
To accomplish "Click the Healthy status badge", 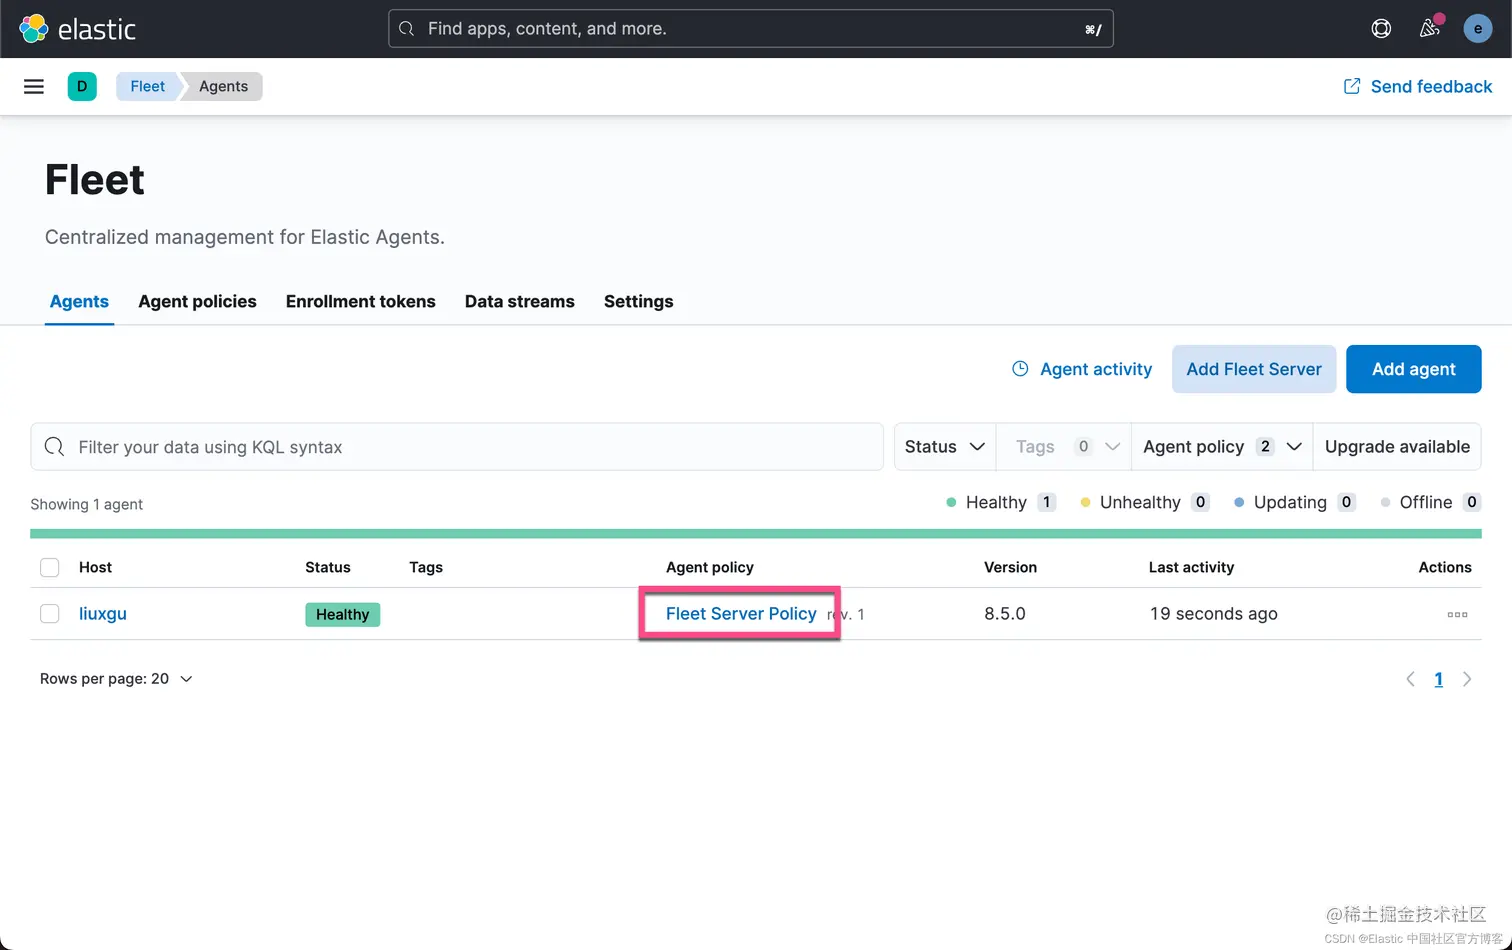I will coord(342,614).
